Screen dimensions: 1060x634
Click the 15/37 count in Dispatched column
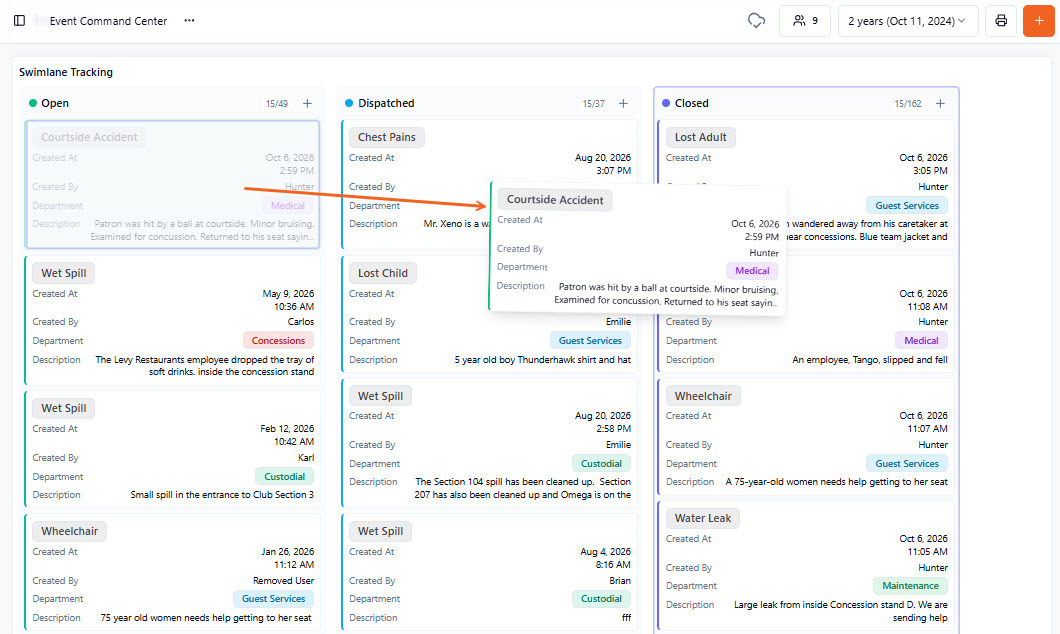(594, 104)
